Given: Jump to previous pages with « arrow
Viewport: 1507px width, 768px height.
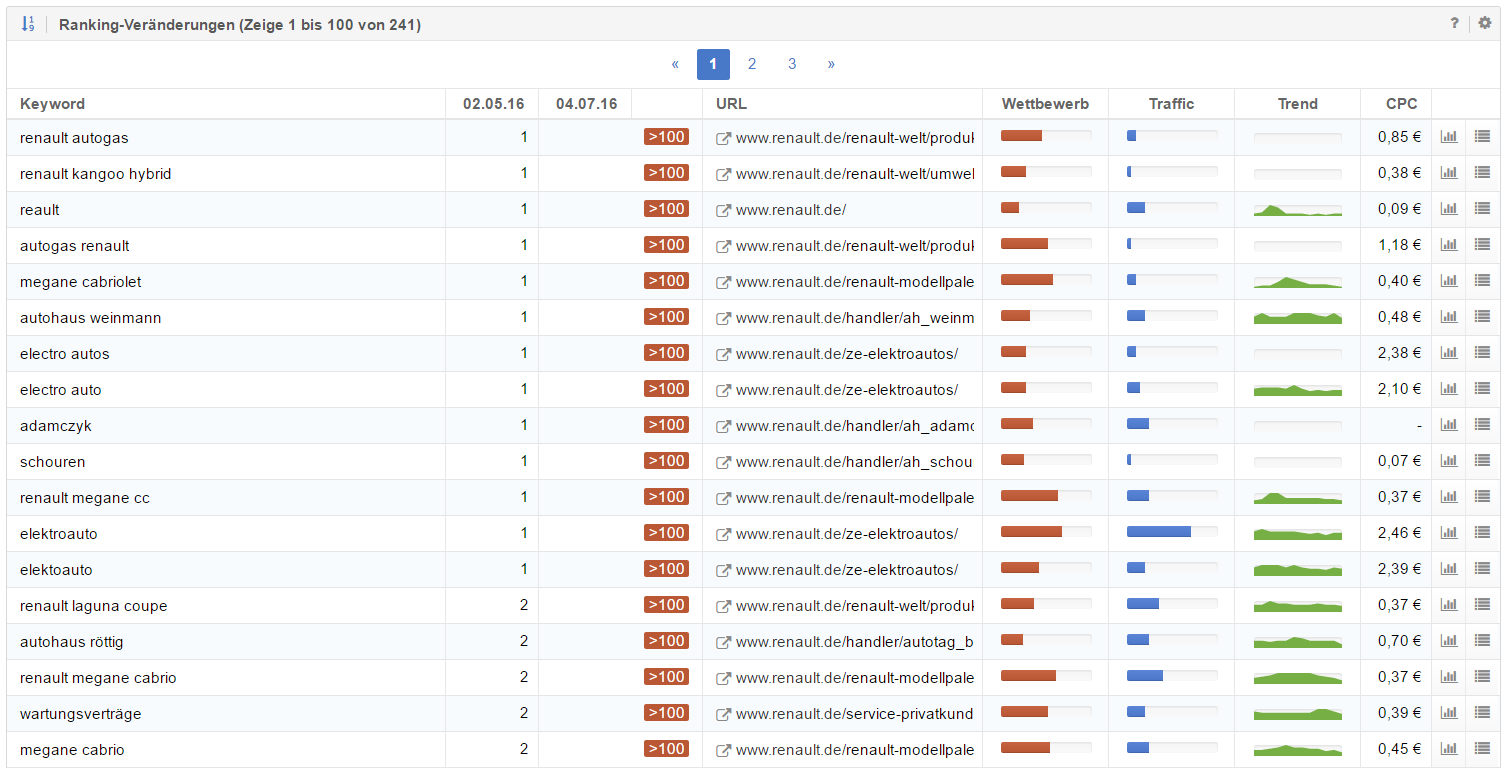Looking at the screenshot, I should [x=675, y=64].
